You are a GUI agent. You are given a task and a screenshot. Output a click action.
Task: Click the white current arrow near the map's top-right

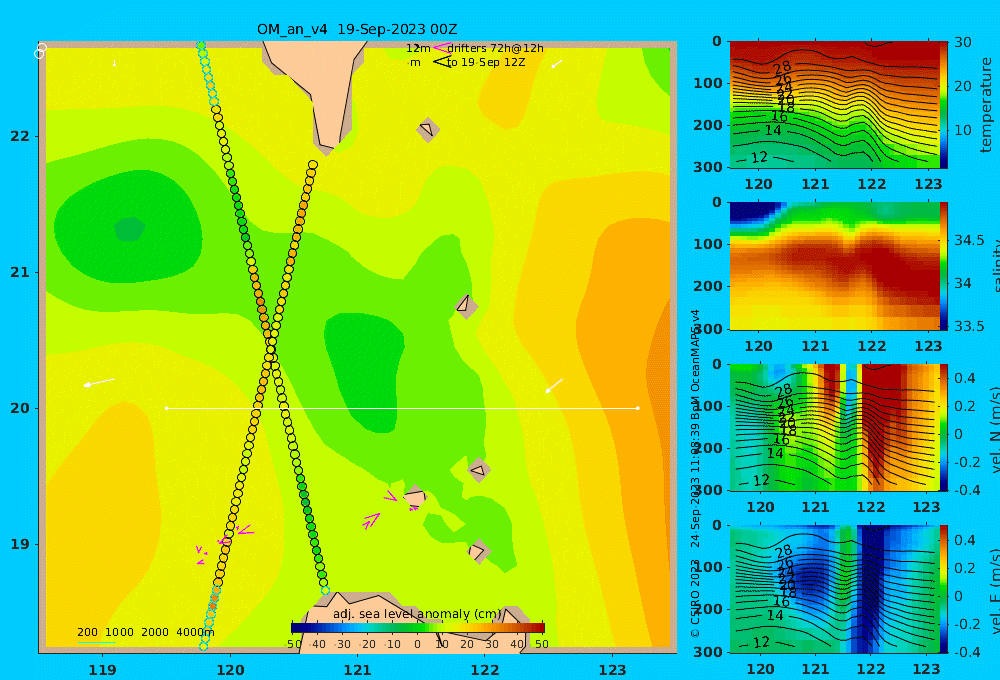557,63
